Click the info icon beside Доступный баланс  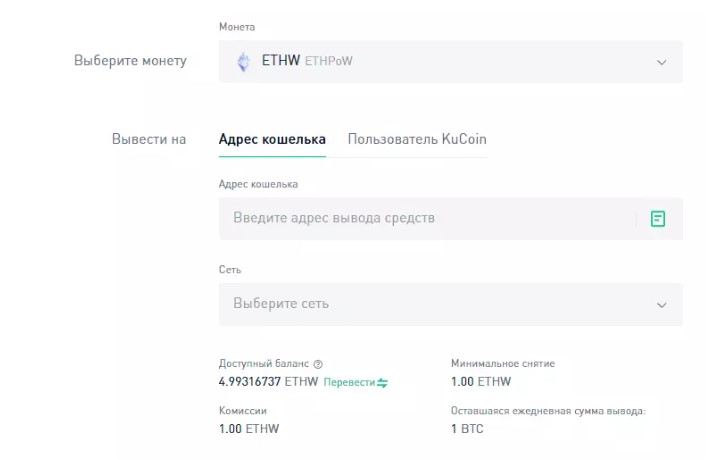(x=318, y=365)
